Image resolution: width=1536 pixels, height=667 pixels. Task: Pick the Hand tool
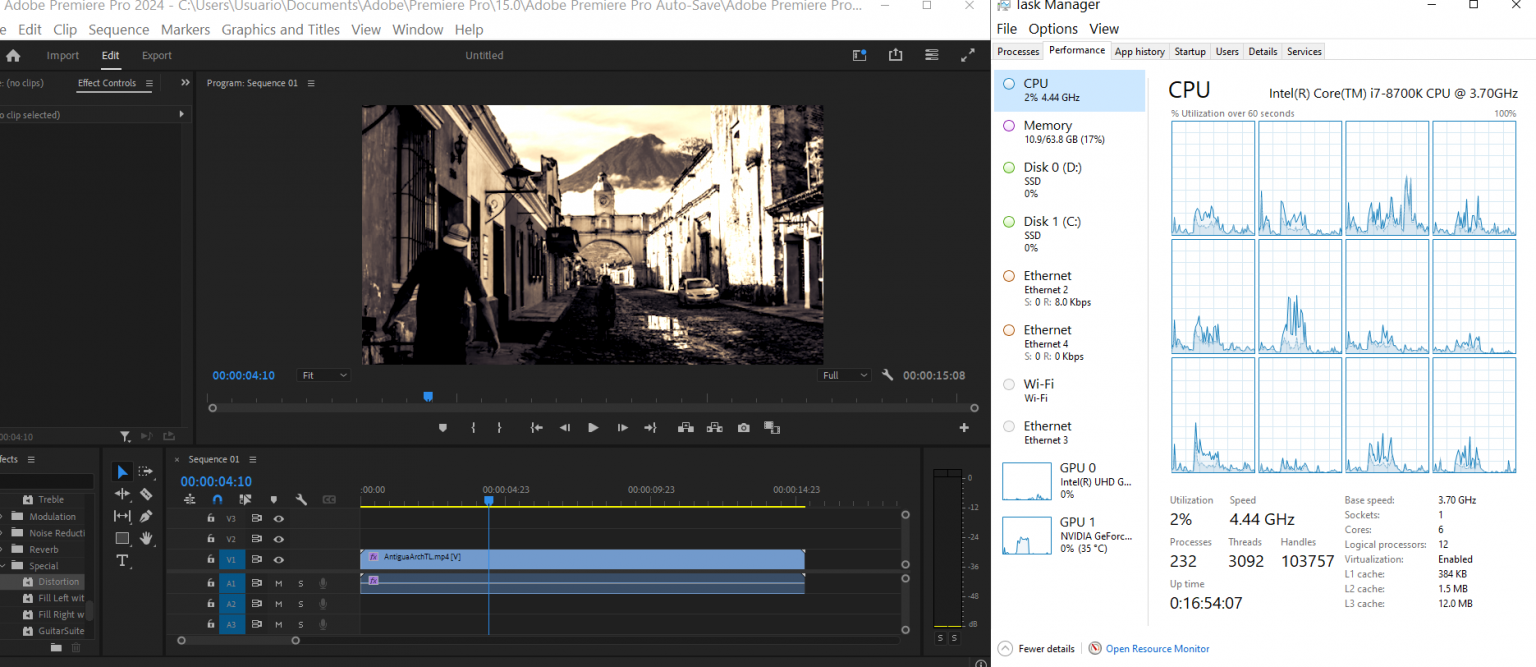146,538
